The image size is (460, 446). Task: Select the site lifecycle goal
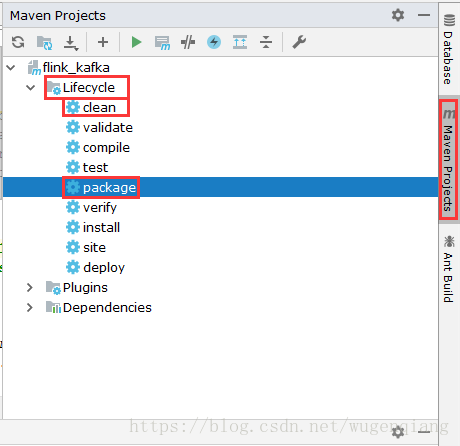tap(86, 248)
